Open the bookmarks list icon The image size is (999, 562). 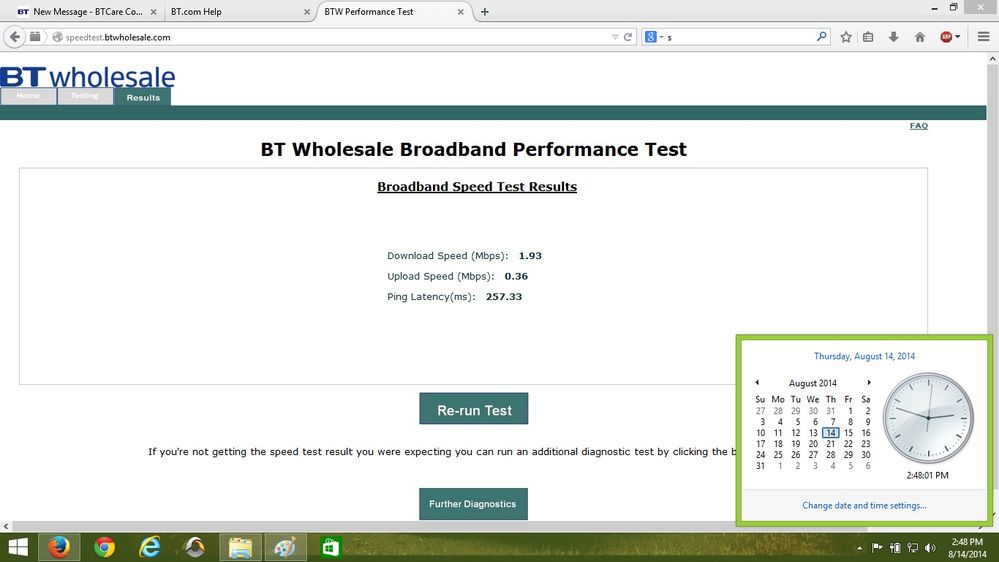(868, 37)
